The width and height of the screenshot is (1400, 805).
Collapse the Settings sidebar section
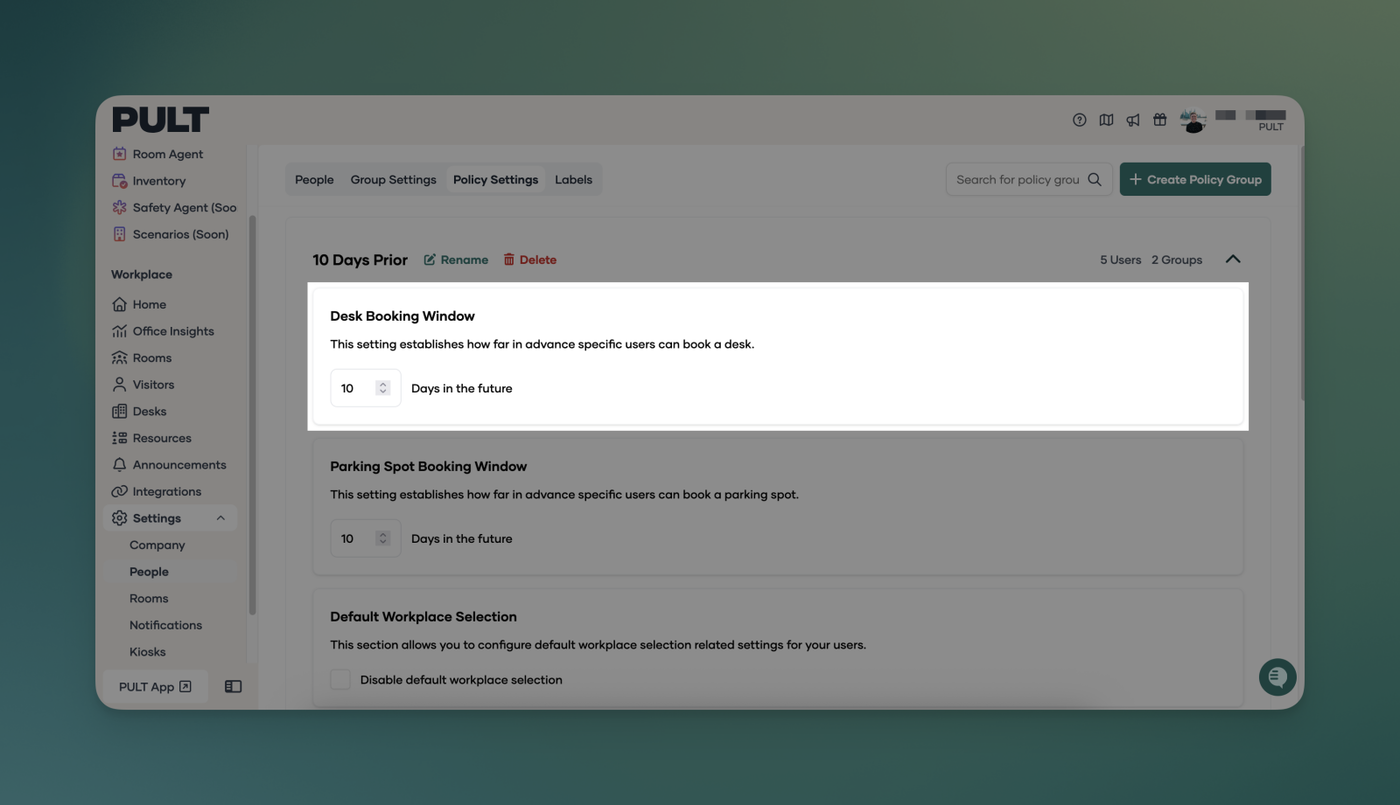tap(221, 518)
